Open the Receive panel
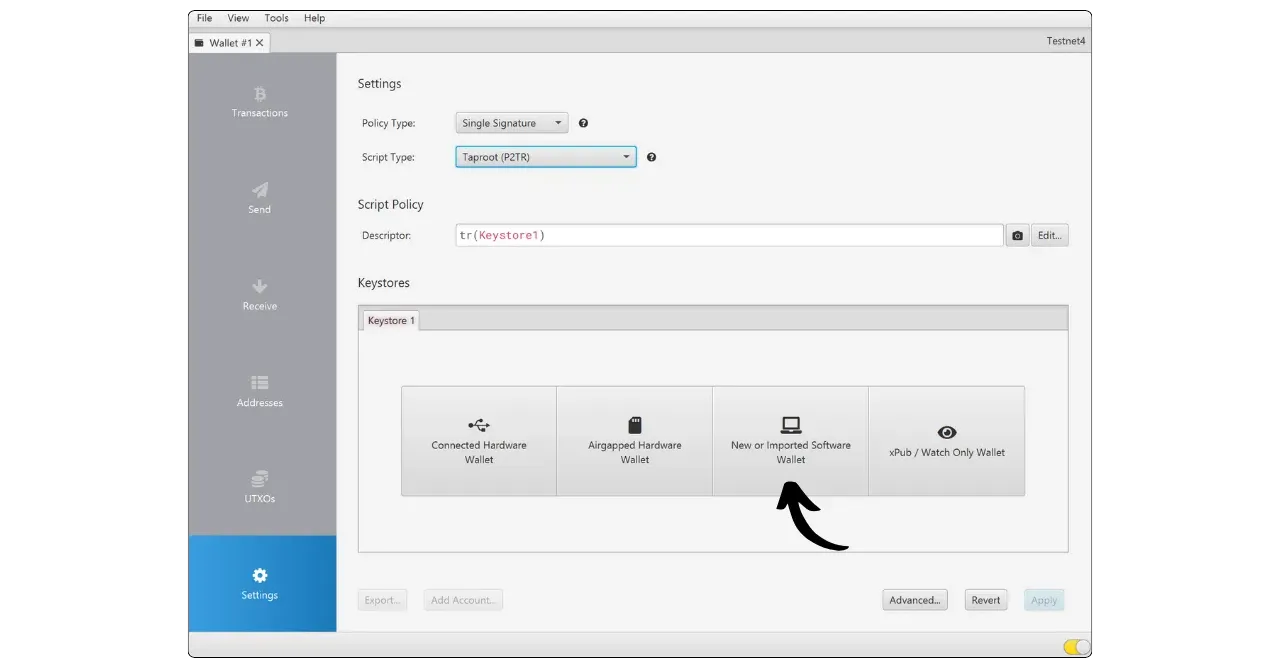This screenshot has width=1280, height=668. 260,295
